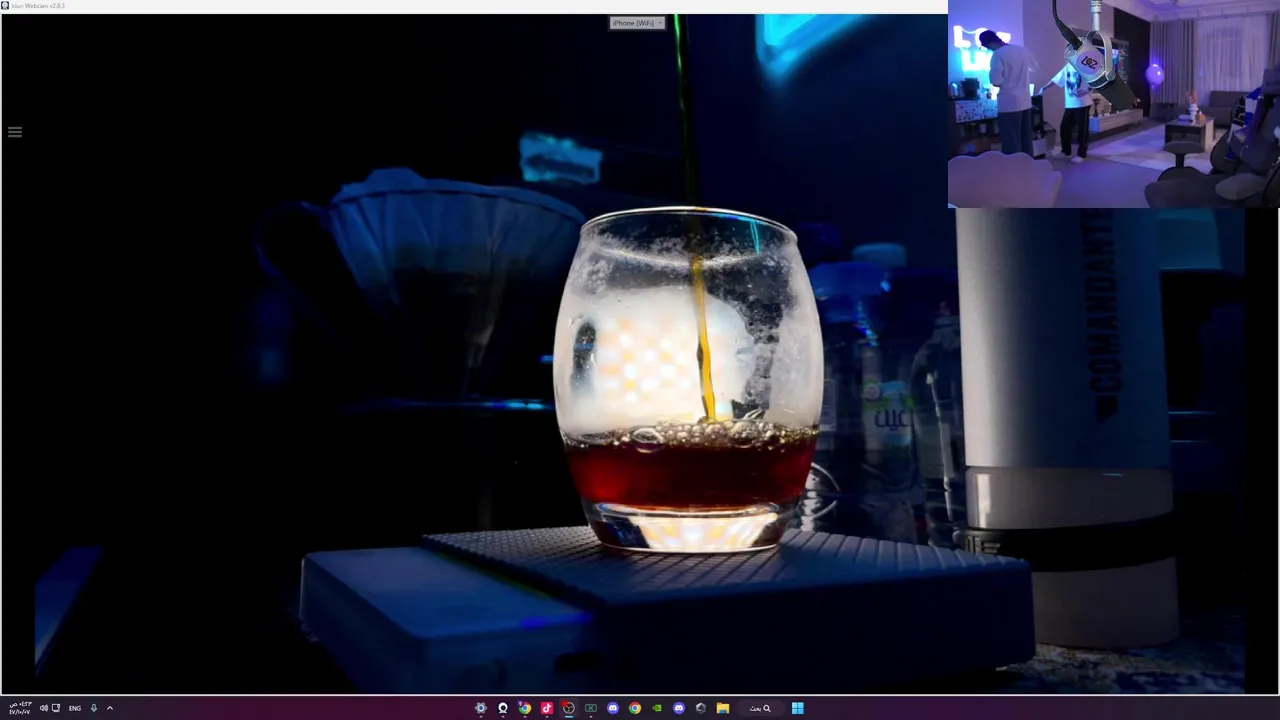Open the webcam app icon in taskbar

(503, 708)
